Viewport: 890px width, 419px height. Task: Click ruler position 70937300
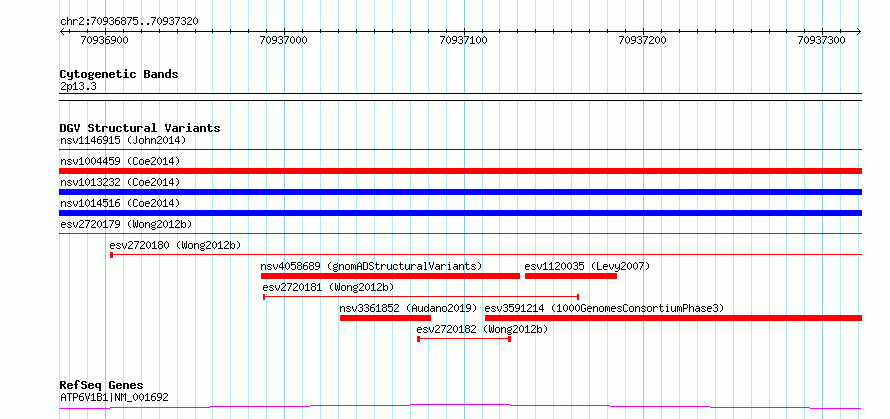coord(822,40)
